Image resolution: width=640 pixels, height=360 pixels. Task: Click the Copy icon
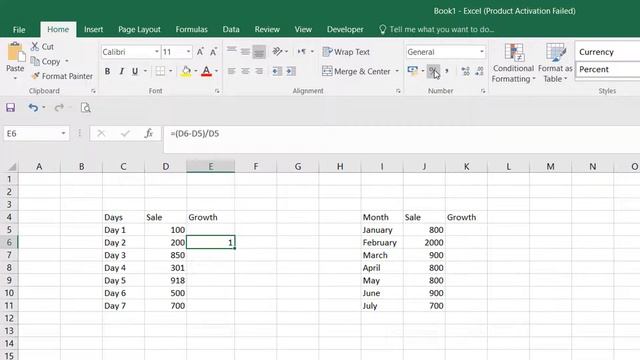click(x=35, y=61)
